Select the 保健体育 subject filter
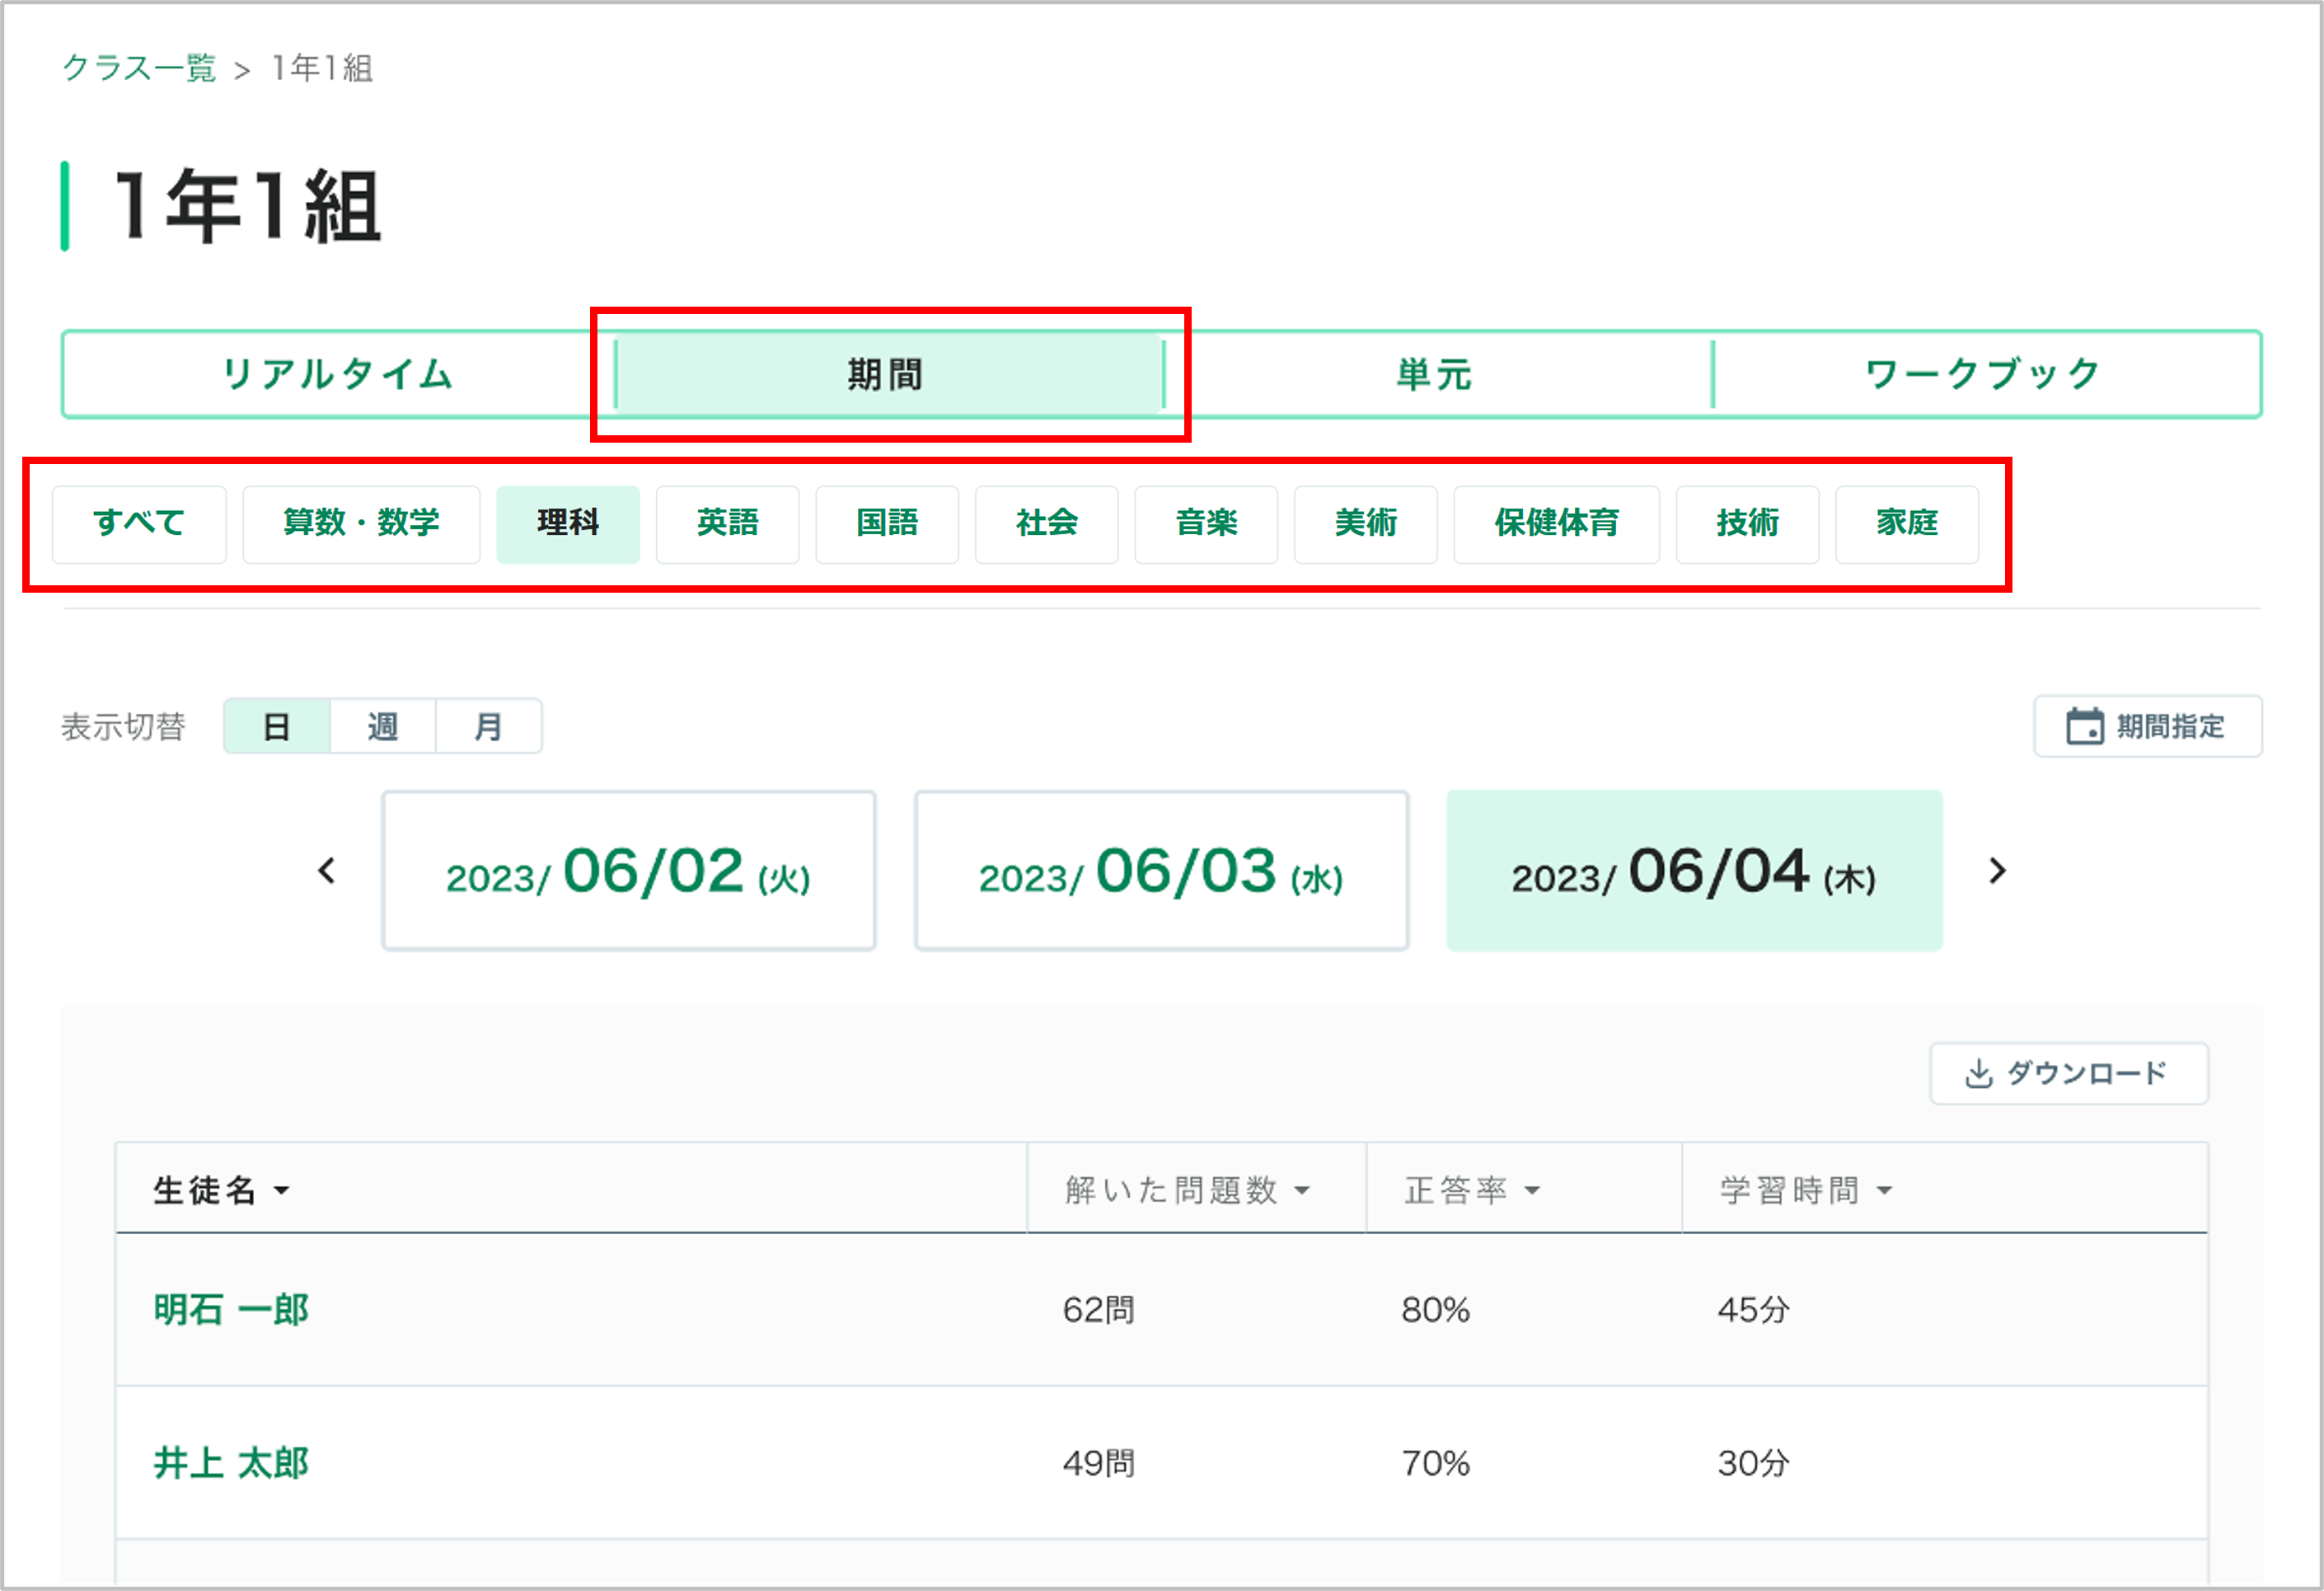 [1556, 524]
